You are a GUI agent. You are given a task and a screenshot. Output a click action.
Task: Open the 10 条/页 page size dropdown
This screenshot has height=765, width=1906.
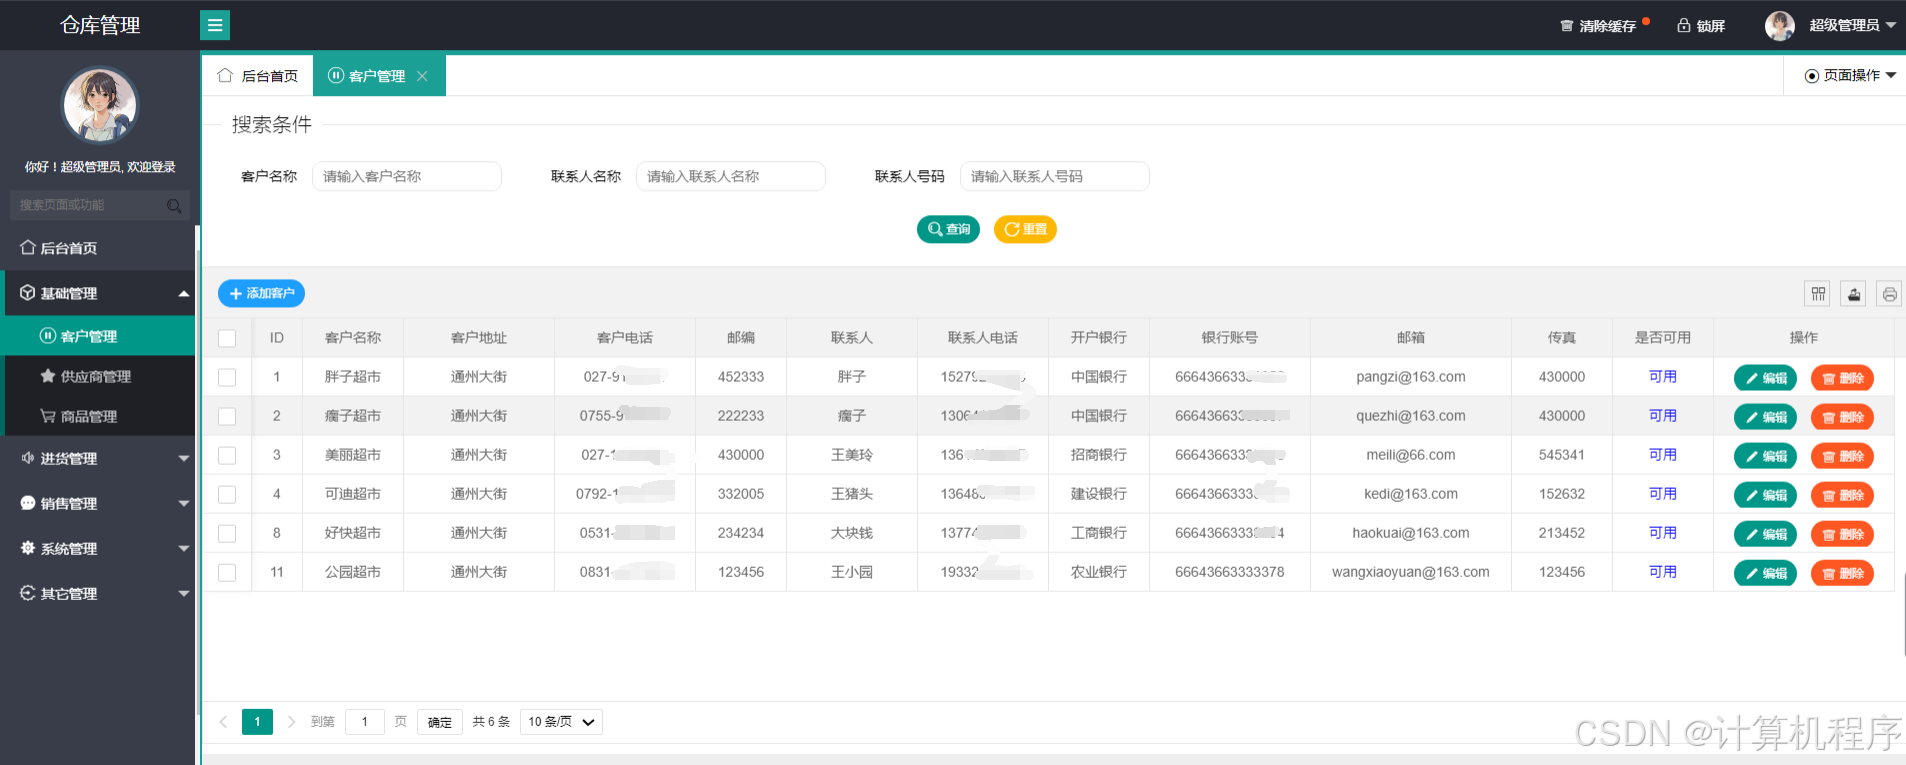point(561,722)
